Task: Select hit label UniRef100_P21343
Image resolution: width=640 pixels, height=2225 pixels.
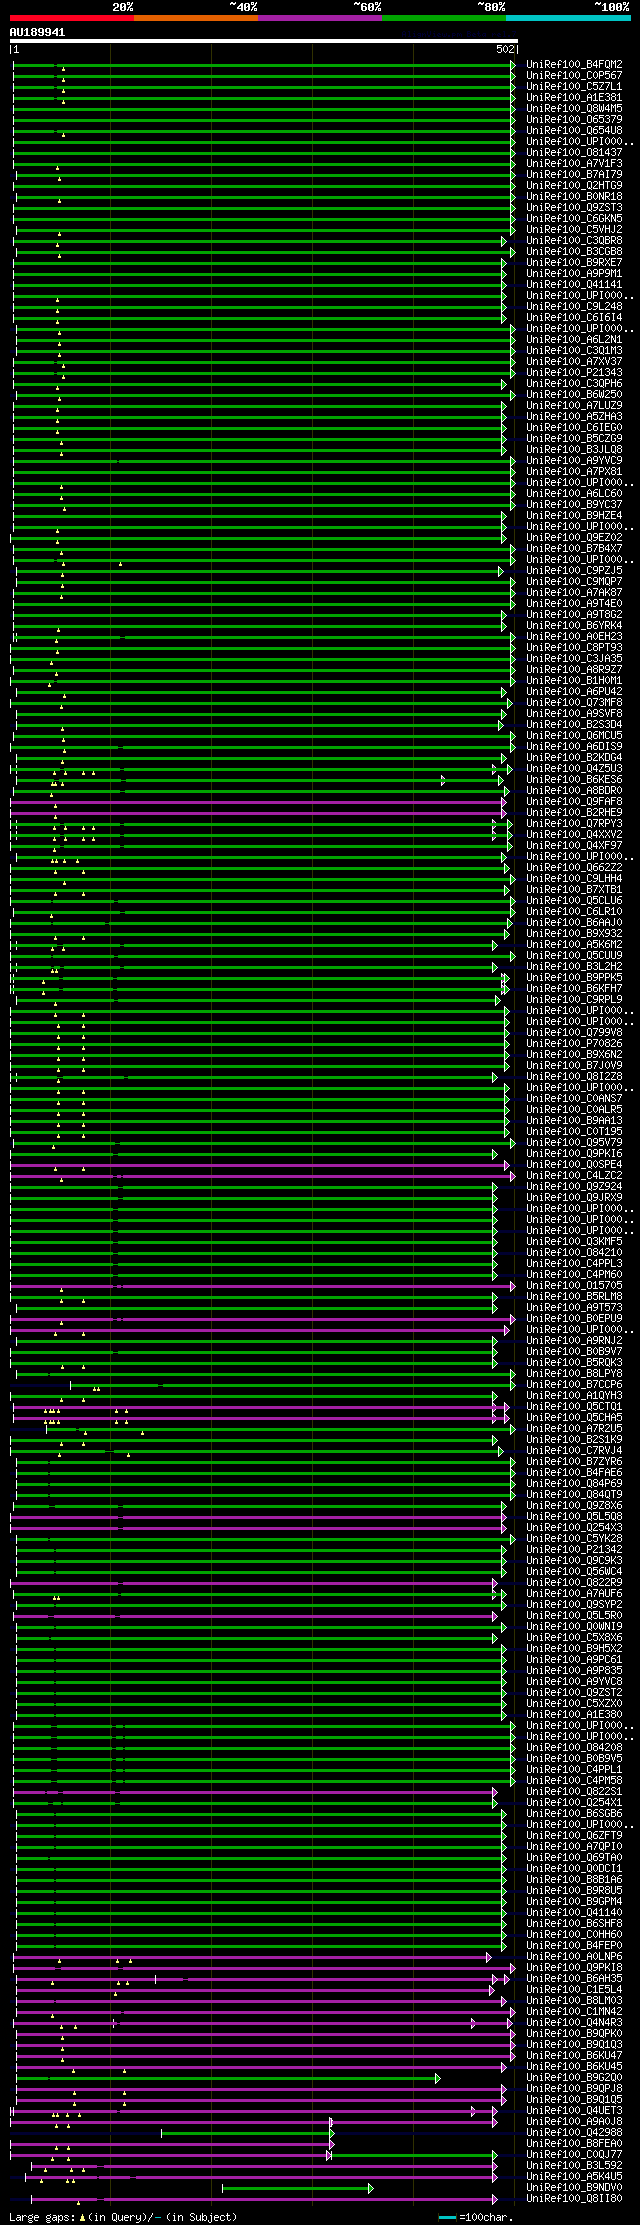Action: point(574,372)
